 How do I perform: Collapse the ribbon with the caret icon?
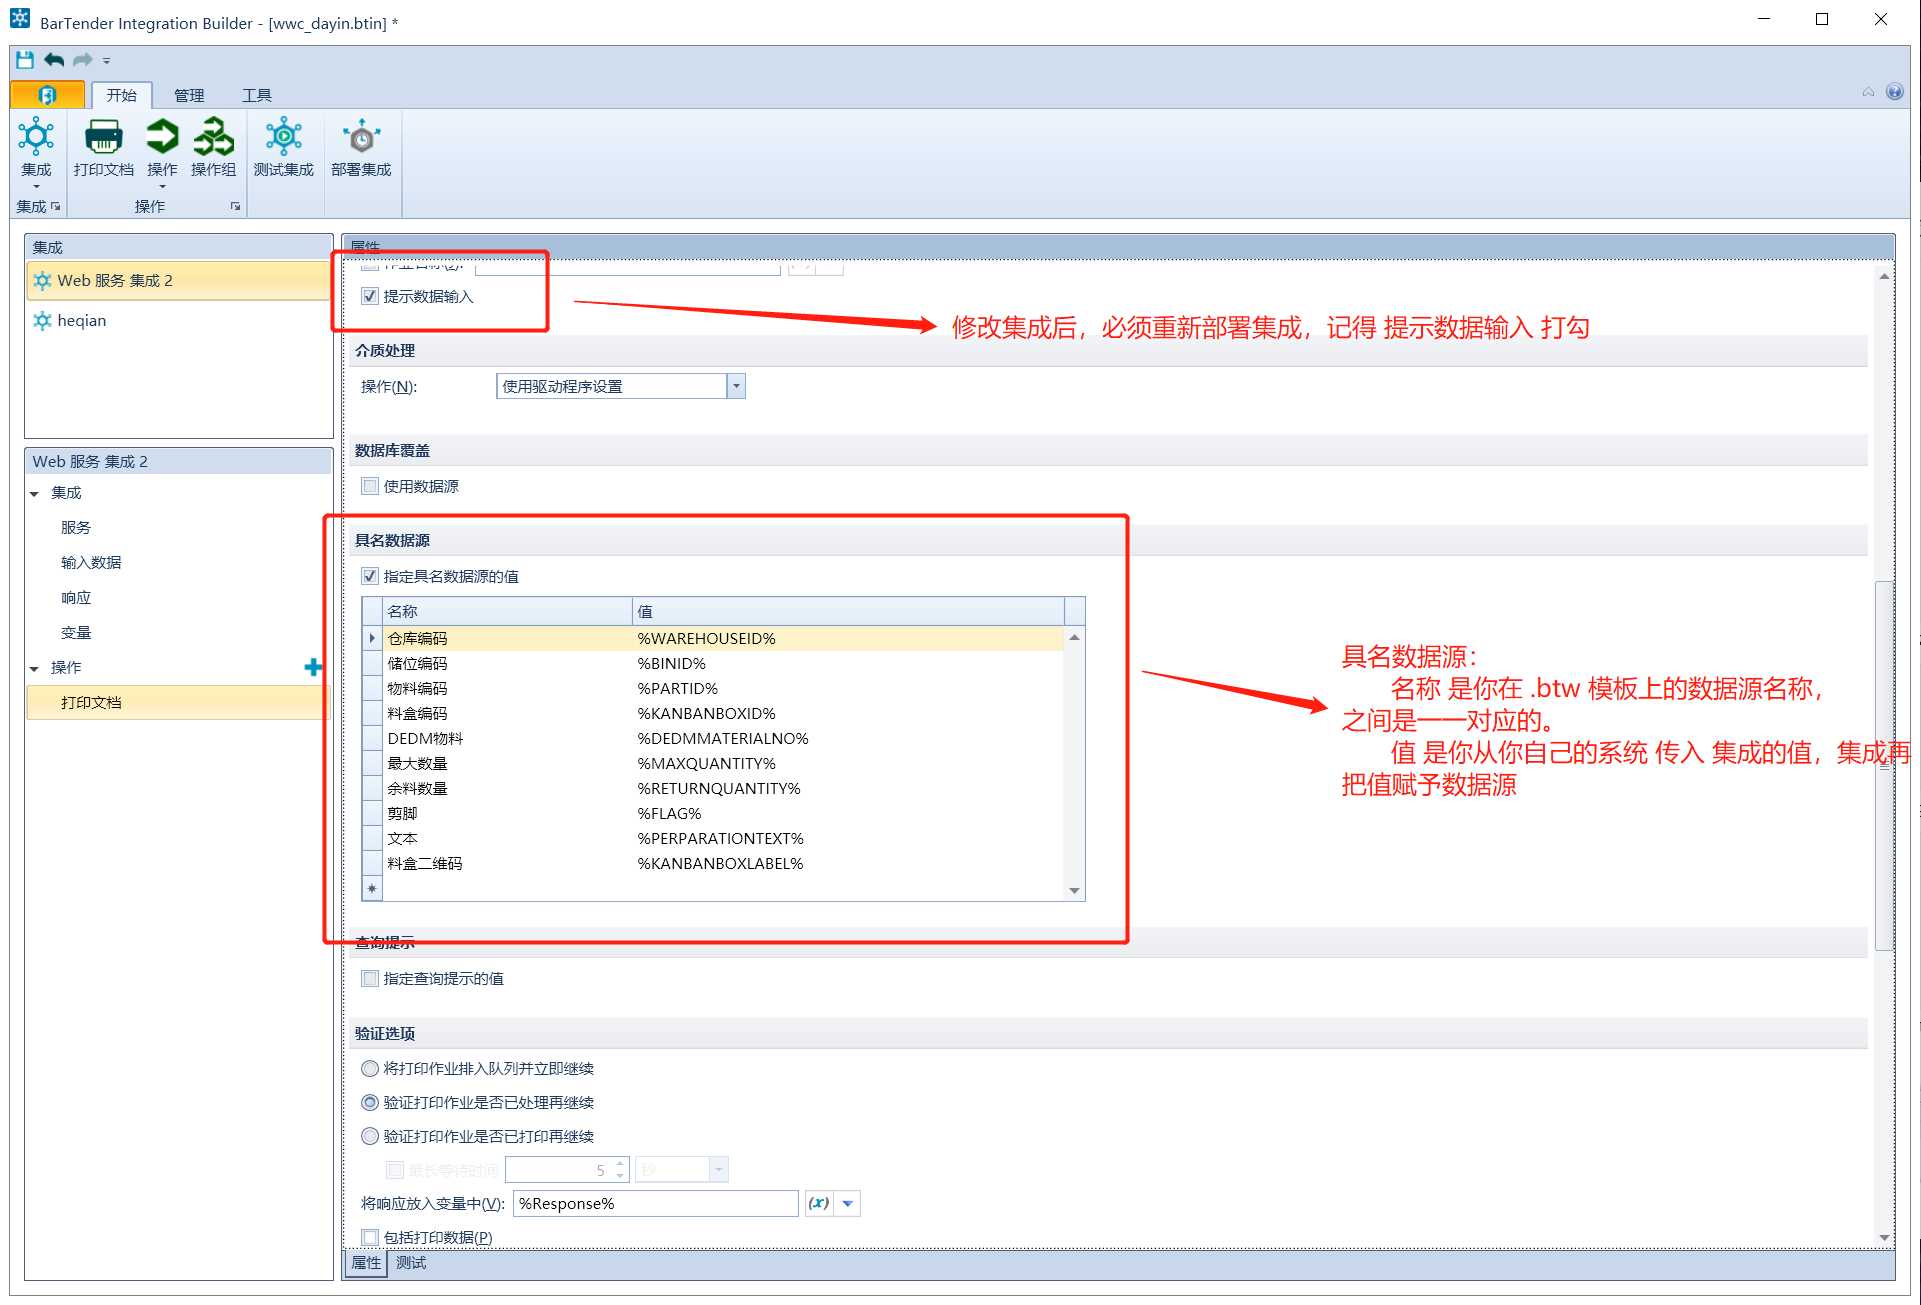coord(1868,92)
